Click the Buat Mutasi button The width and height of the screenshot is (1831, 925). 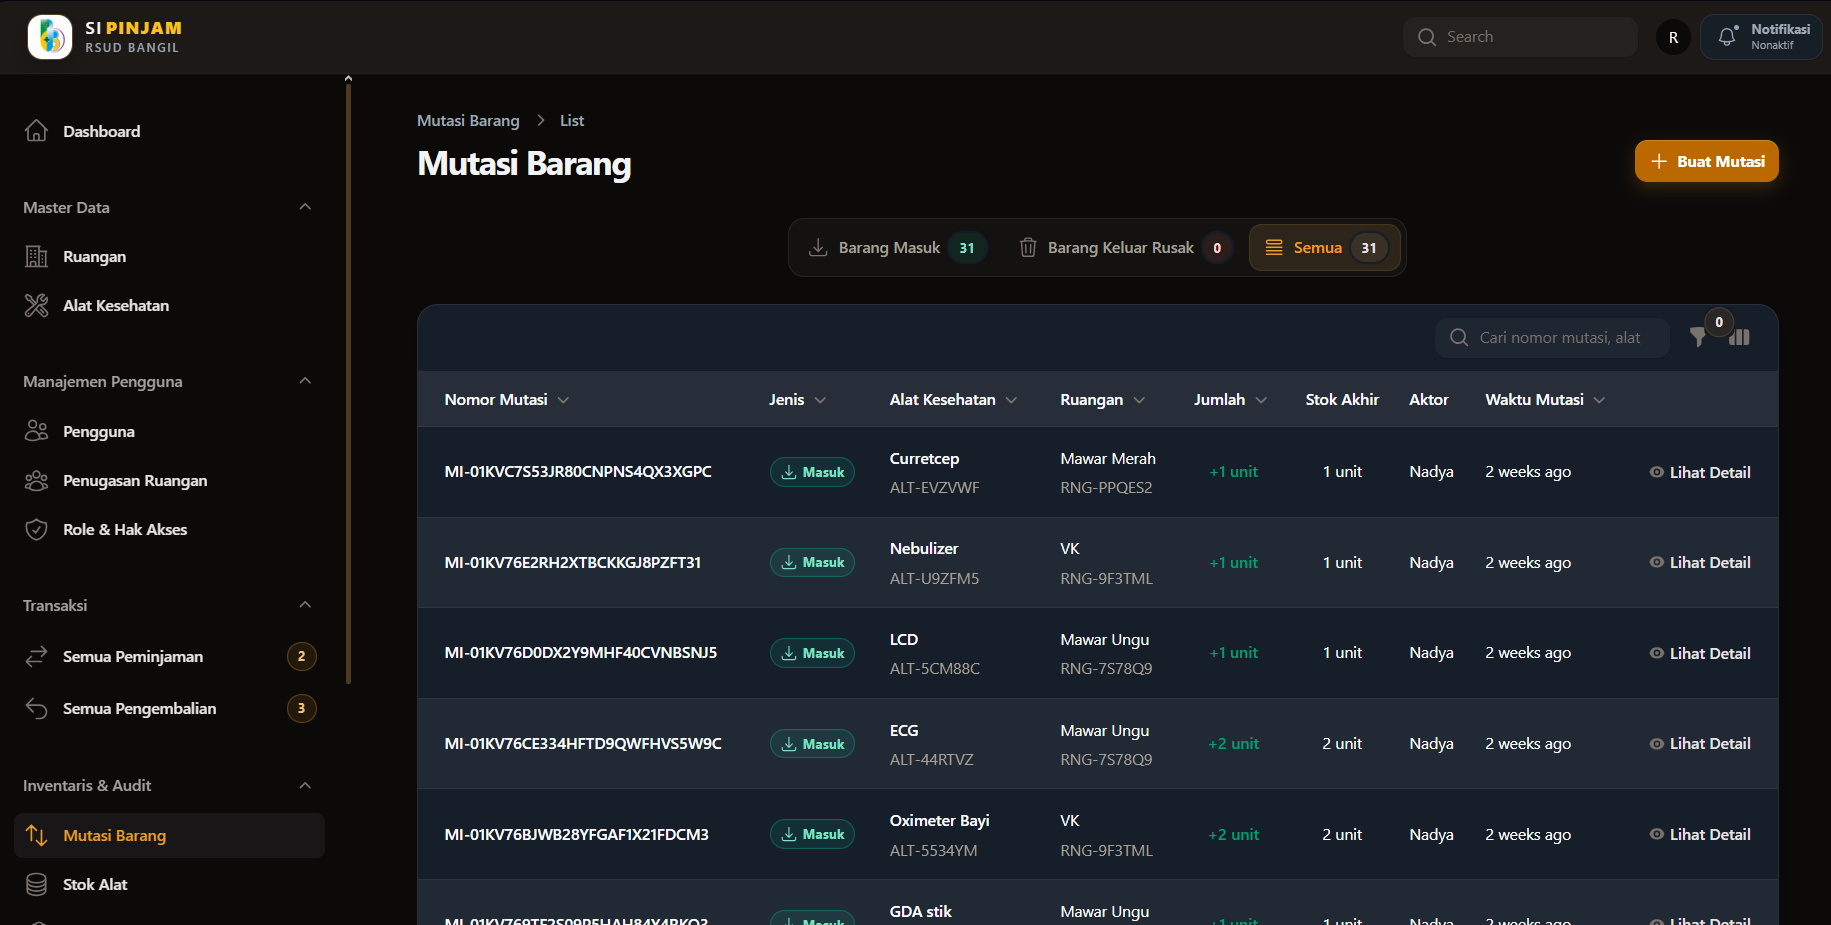coord(1706,161)
